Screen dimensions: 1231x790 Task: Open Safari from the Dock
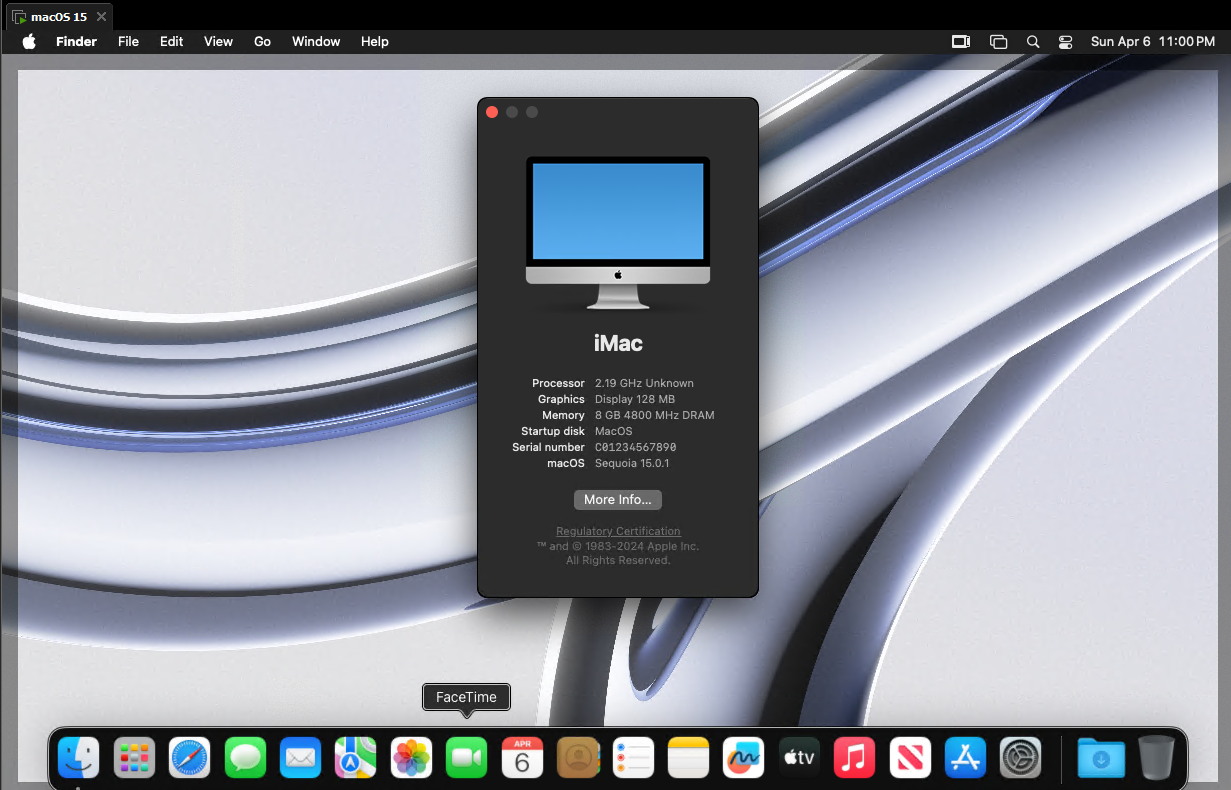(x=189, y=758)
